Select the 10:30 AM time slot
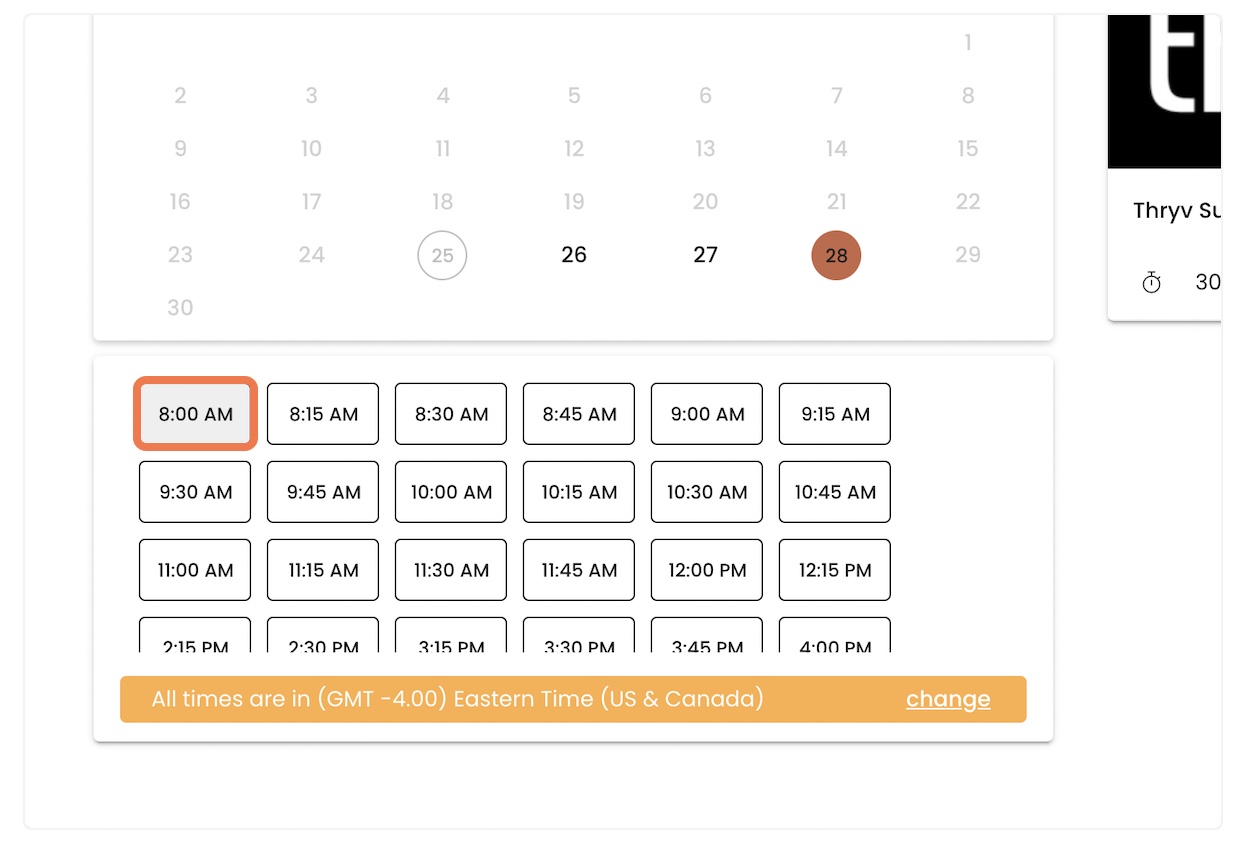 tap(707, 492)
